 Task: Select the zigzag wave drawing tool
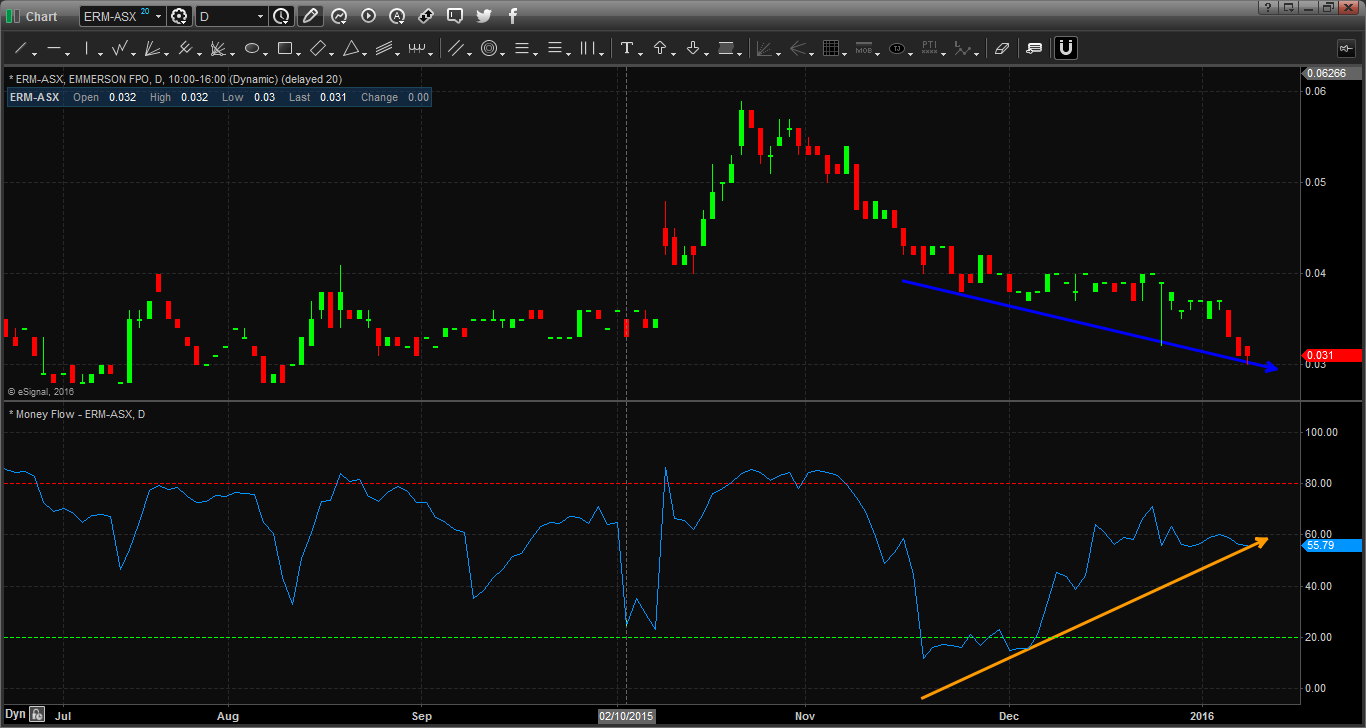tap(120, 47)
